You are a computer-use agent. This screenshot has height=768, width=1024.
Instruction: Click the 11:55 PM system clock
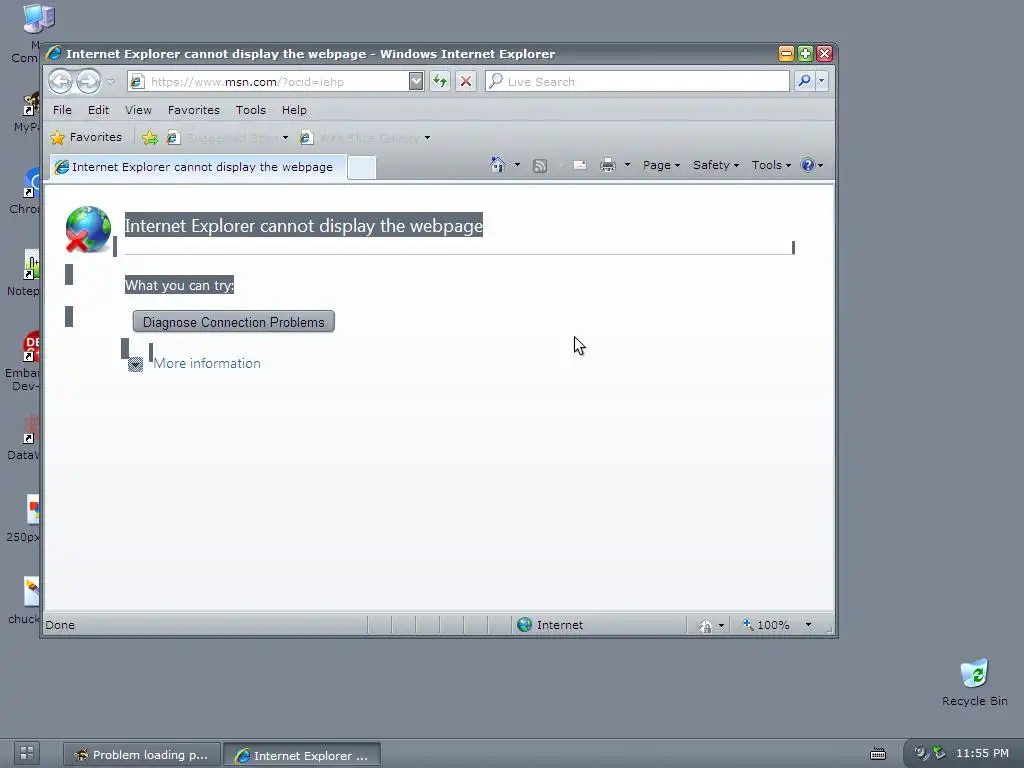(982, 753)
